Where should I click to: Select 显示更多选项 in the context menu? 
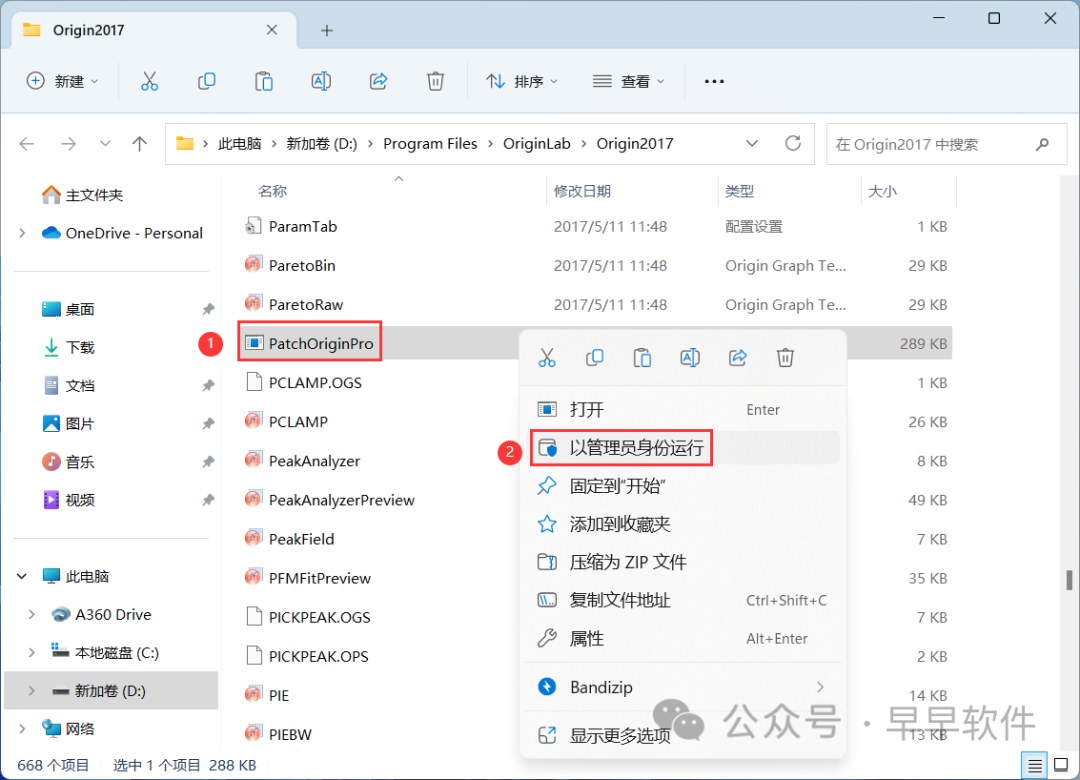click(x=620, y=735)
